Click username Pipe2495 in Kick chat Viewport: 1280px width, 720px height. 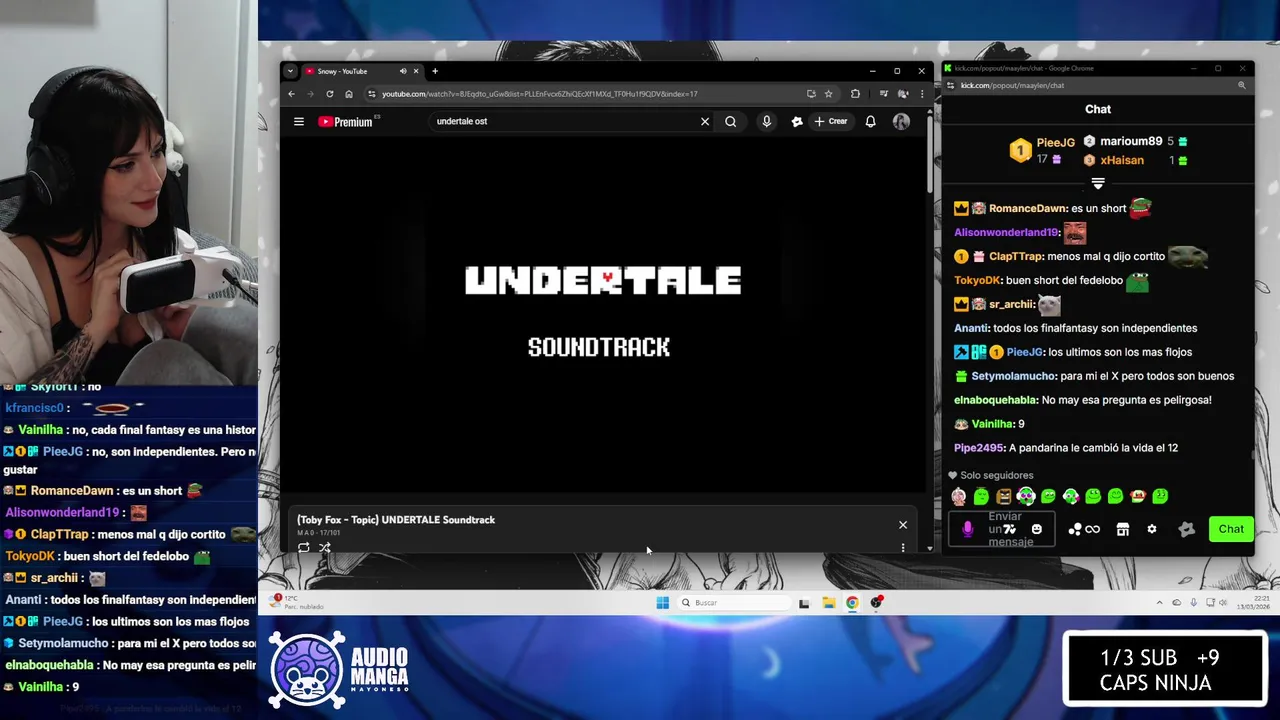click(978, 448)
